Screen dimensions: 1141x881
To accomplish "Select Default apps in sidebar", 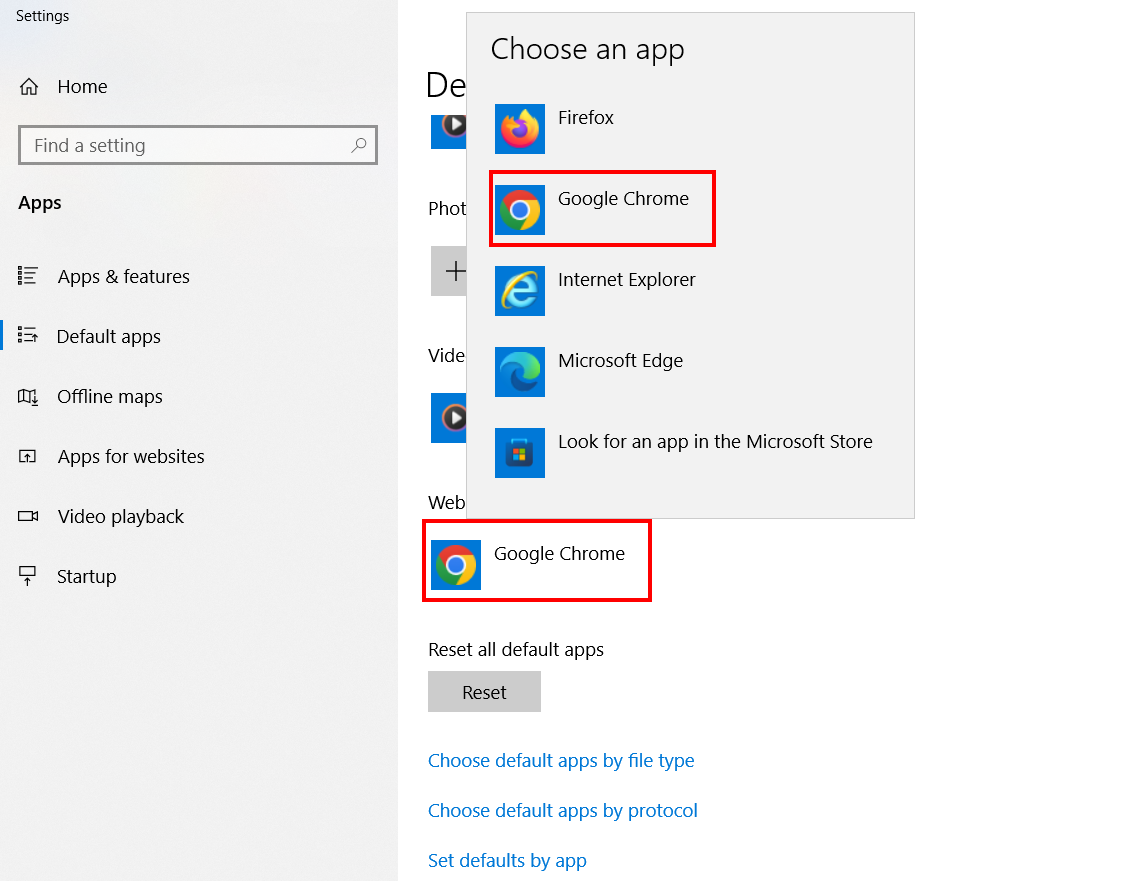I will point(108,337).
